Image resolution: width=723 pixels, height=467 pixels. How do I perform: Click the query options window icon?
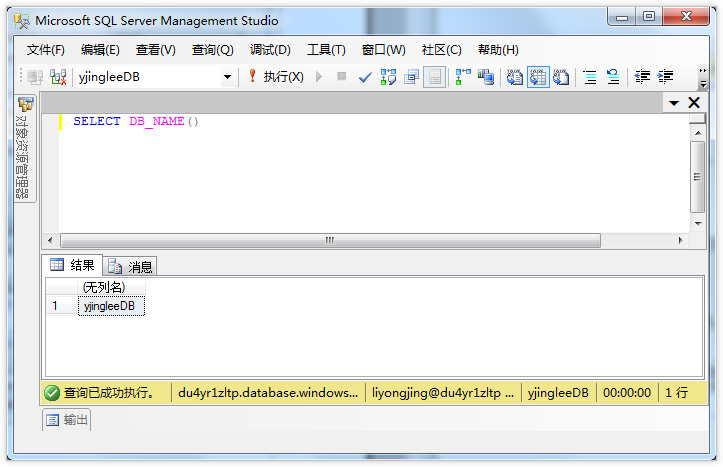(x=411, y=77)
